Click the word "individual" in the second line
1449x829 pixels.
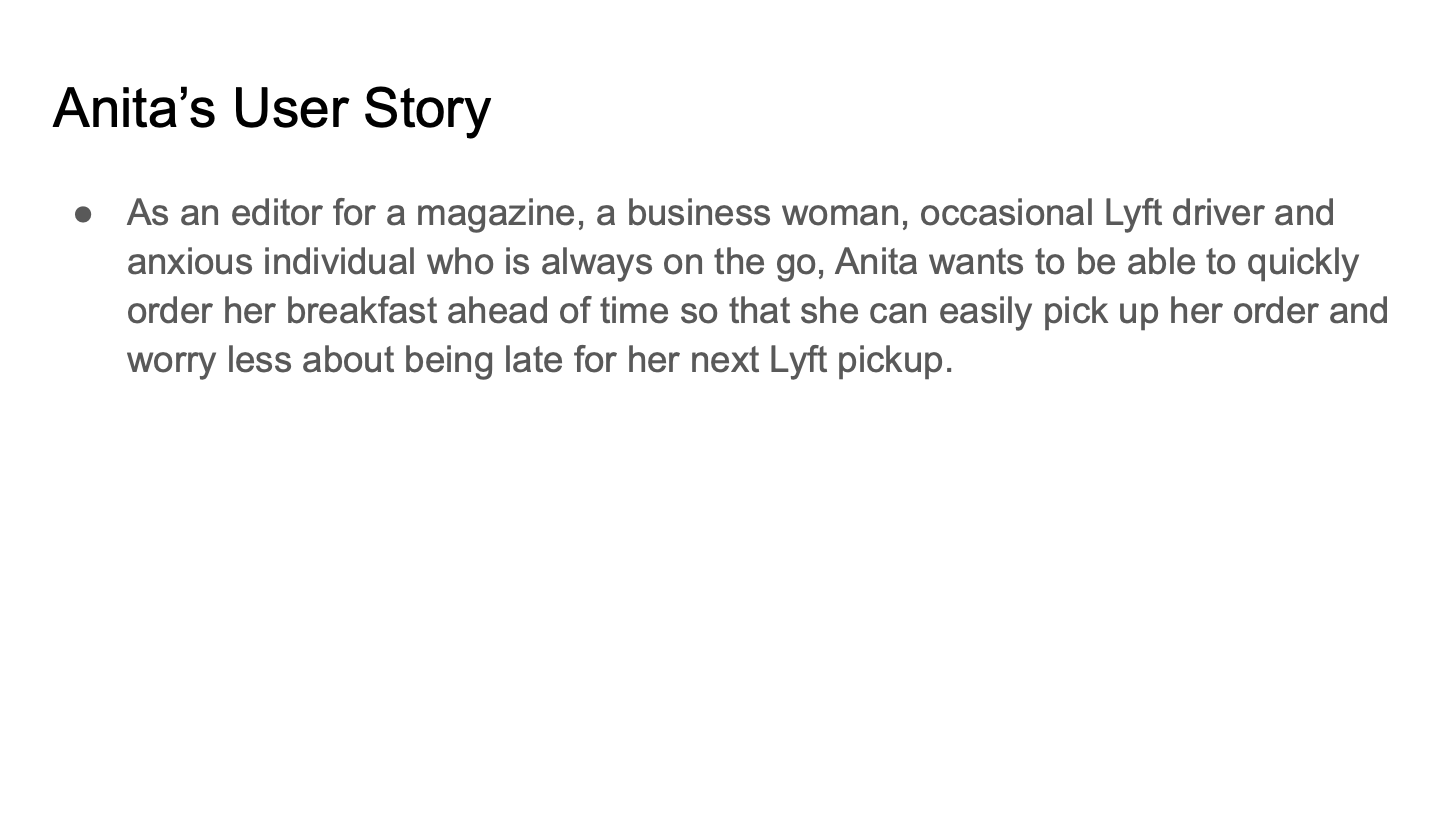pos(340,262)
